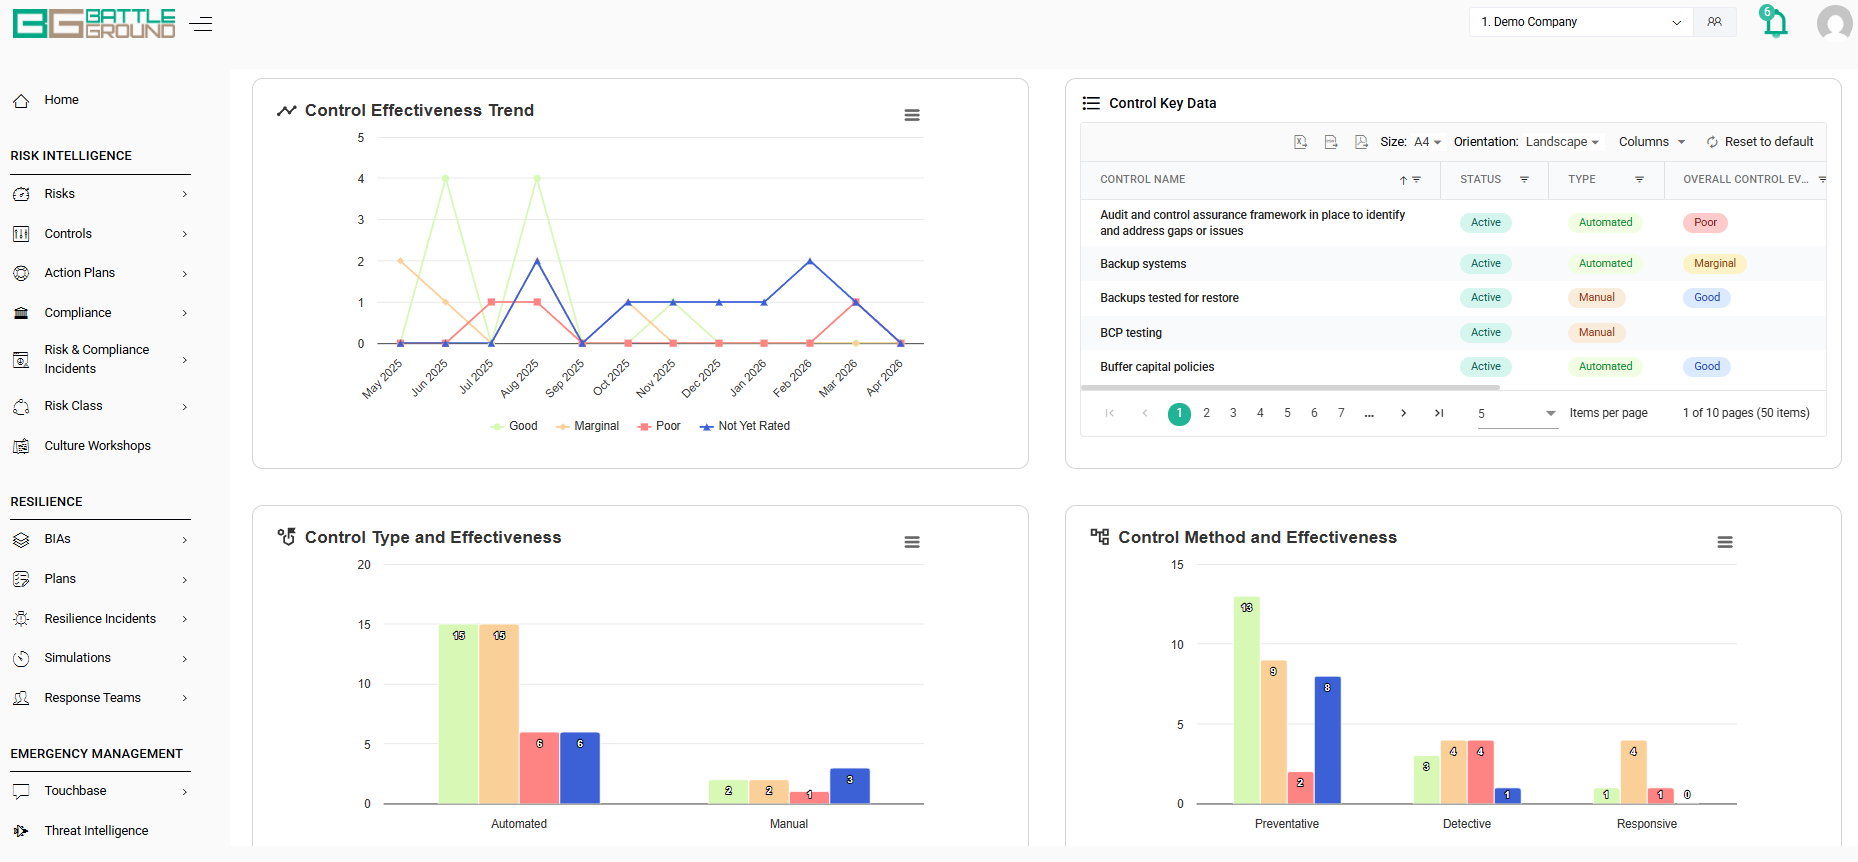1858x862 pixels.
Task: Toggle the Poor series in the trend legend
Action: point(659,426)
